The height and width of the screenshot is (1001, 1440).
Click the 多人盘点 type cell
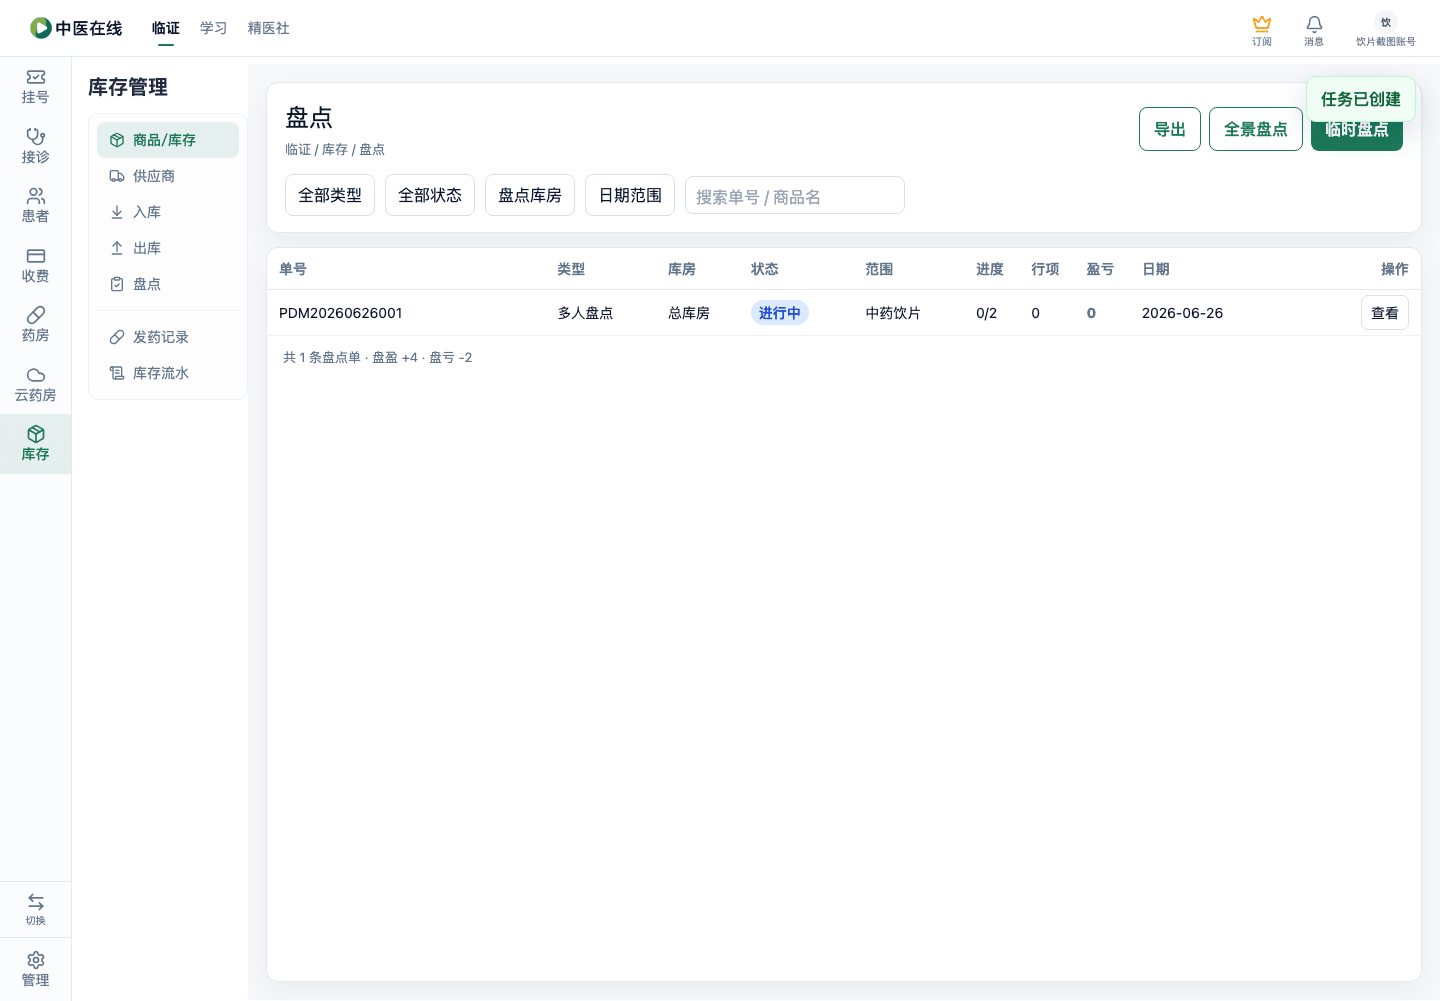586,313
